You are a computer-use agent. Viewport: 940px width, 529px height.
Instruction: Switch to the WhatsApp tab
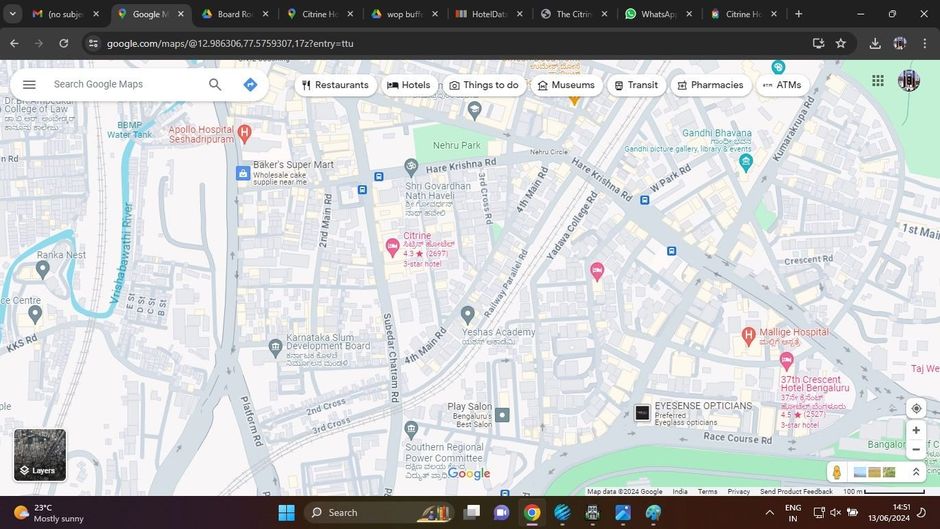(x=658, y=14)
